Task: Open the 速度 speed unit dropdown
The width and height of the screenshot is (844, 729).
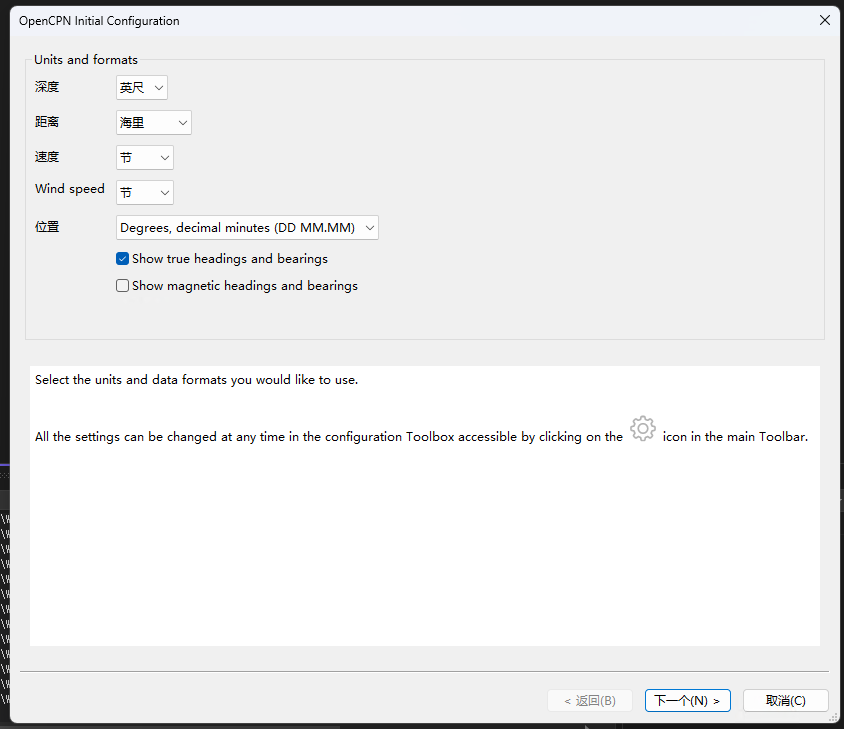Action: [145, 158]
